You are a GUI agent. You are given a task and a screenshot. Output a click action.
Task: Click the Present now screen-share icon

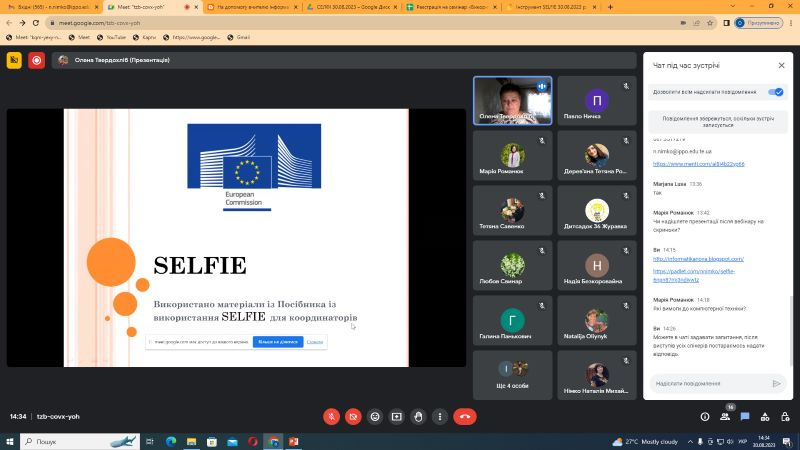pyautogui.click(x=396, y=416)
